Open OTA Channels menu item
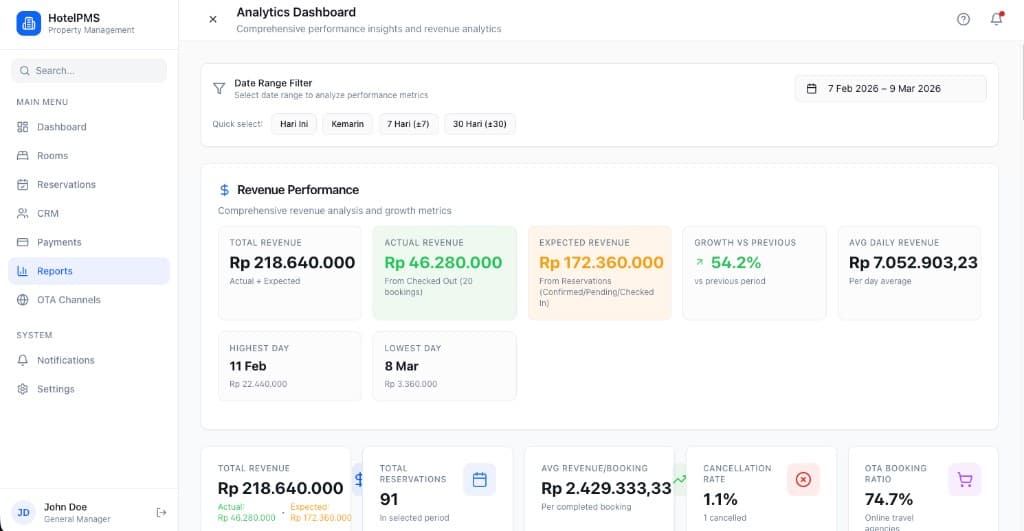The height and width of the screenshot is (531, 1024). point(69,300)
